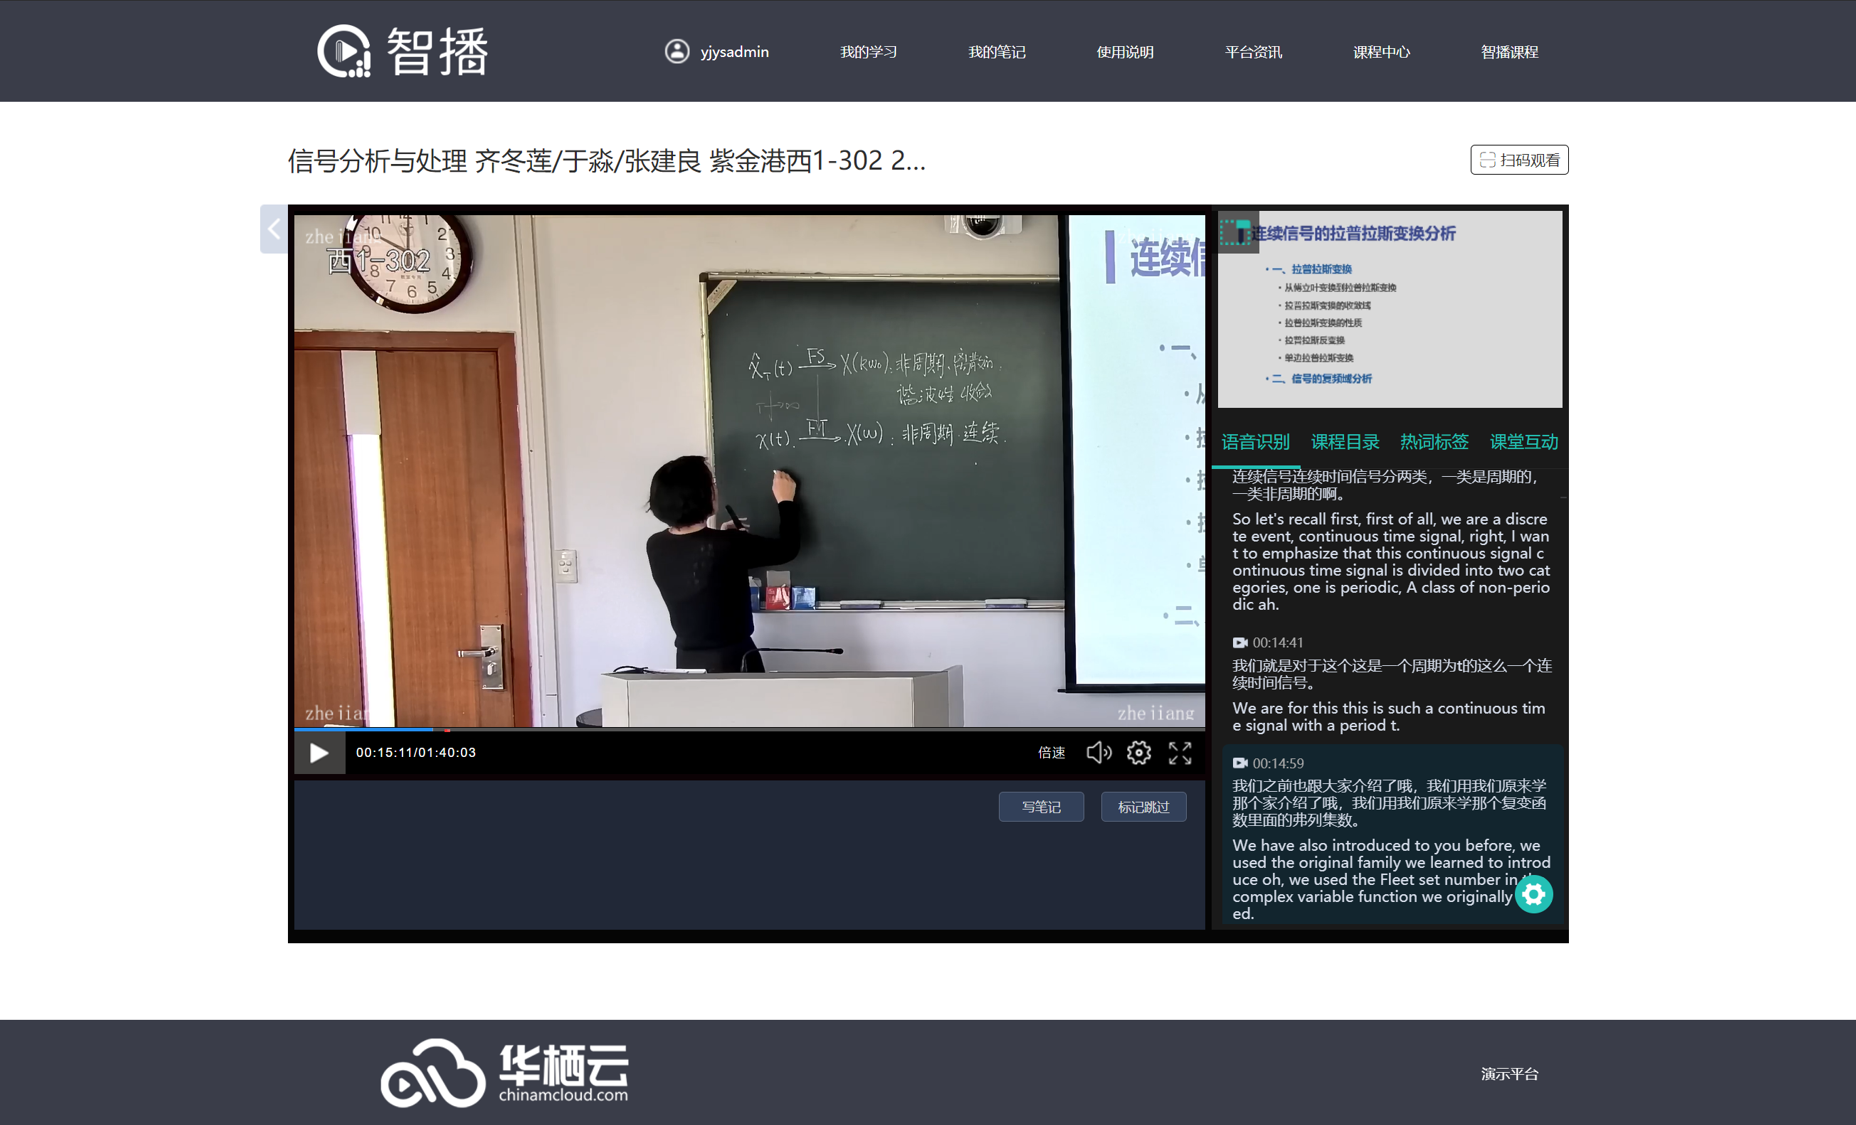Click the yjysadmin user avatar icon

tap(677, 51)
